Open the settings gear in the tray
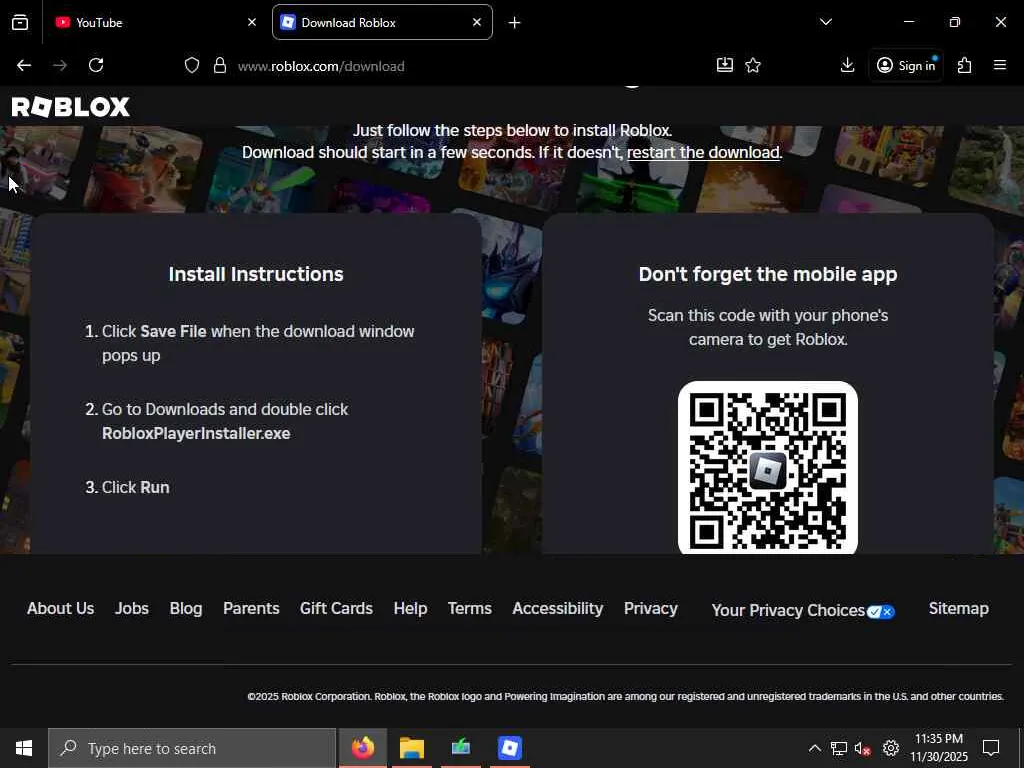The height and width of the screenshot is (768, 1024). click(x=891, y=748)
